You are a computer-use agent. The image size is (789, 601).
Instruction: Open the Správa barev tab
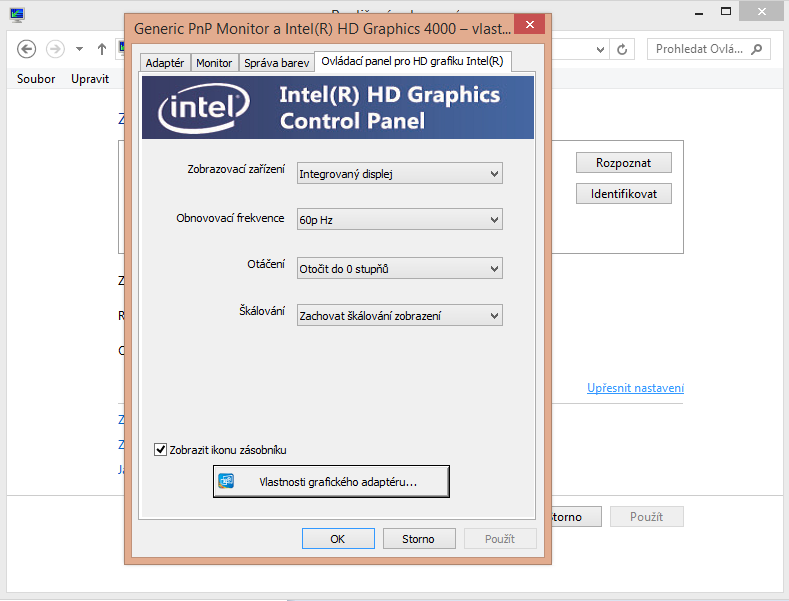[x=276, y=63]
